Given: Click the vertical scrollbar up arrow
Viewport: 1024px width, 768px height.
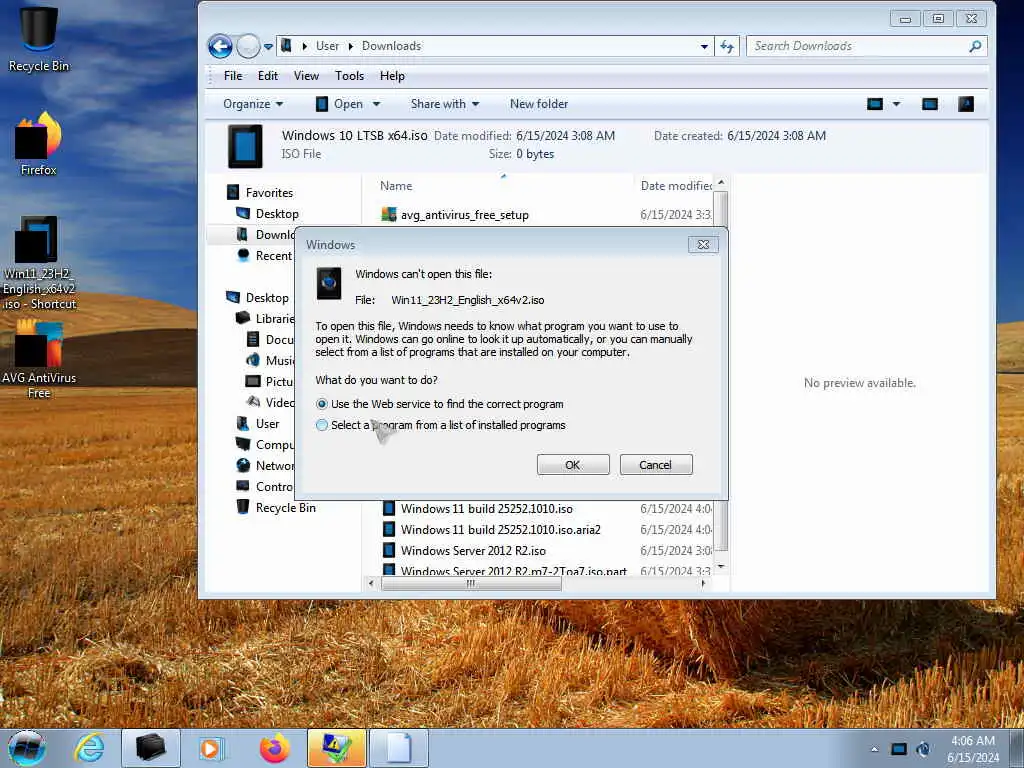Looking at the screenshot, I should 721,183.
